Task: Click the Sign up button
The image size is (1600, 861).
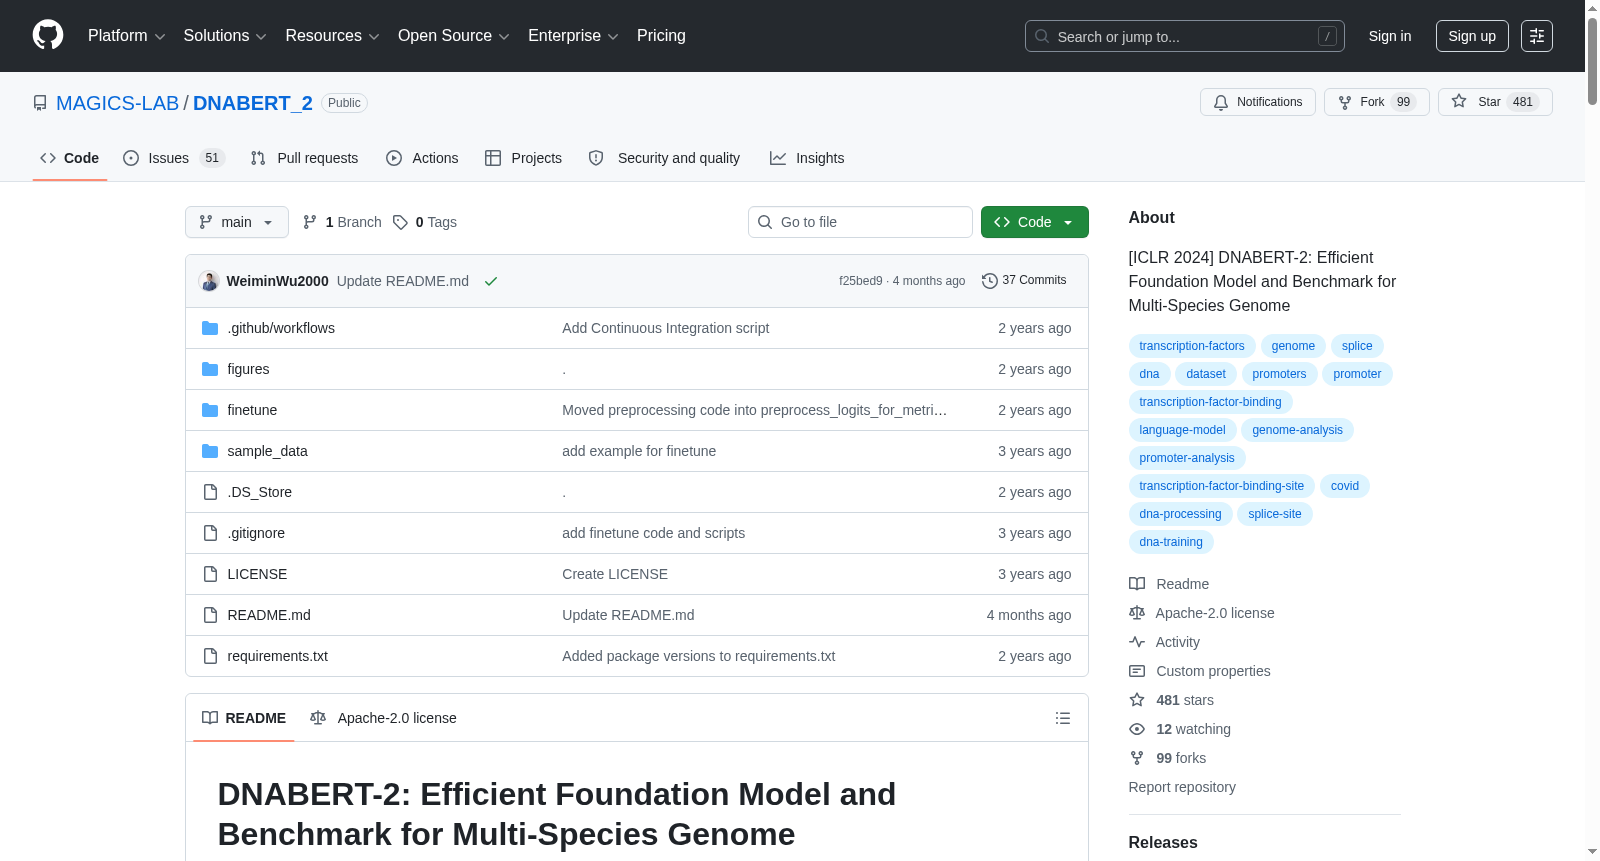Action: 1472,36
